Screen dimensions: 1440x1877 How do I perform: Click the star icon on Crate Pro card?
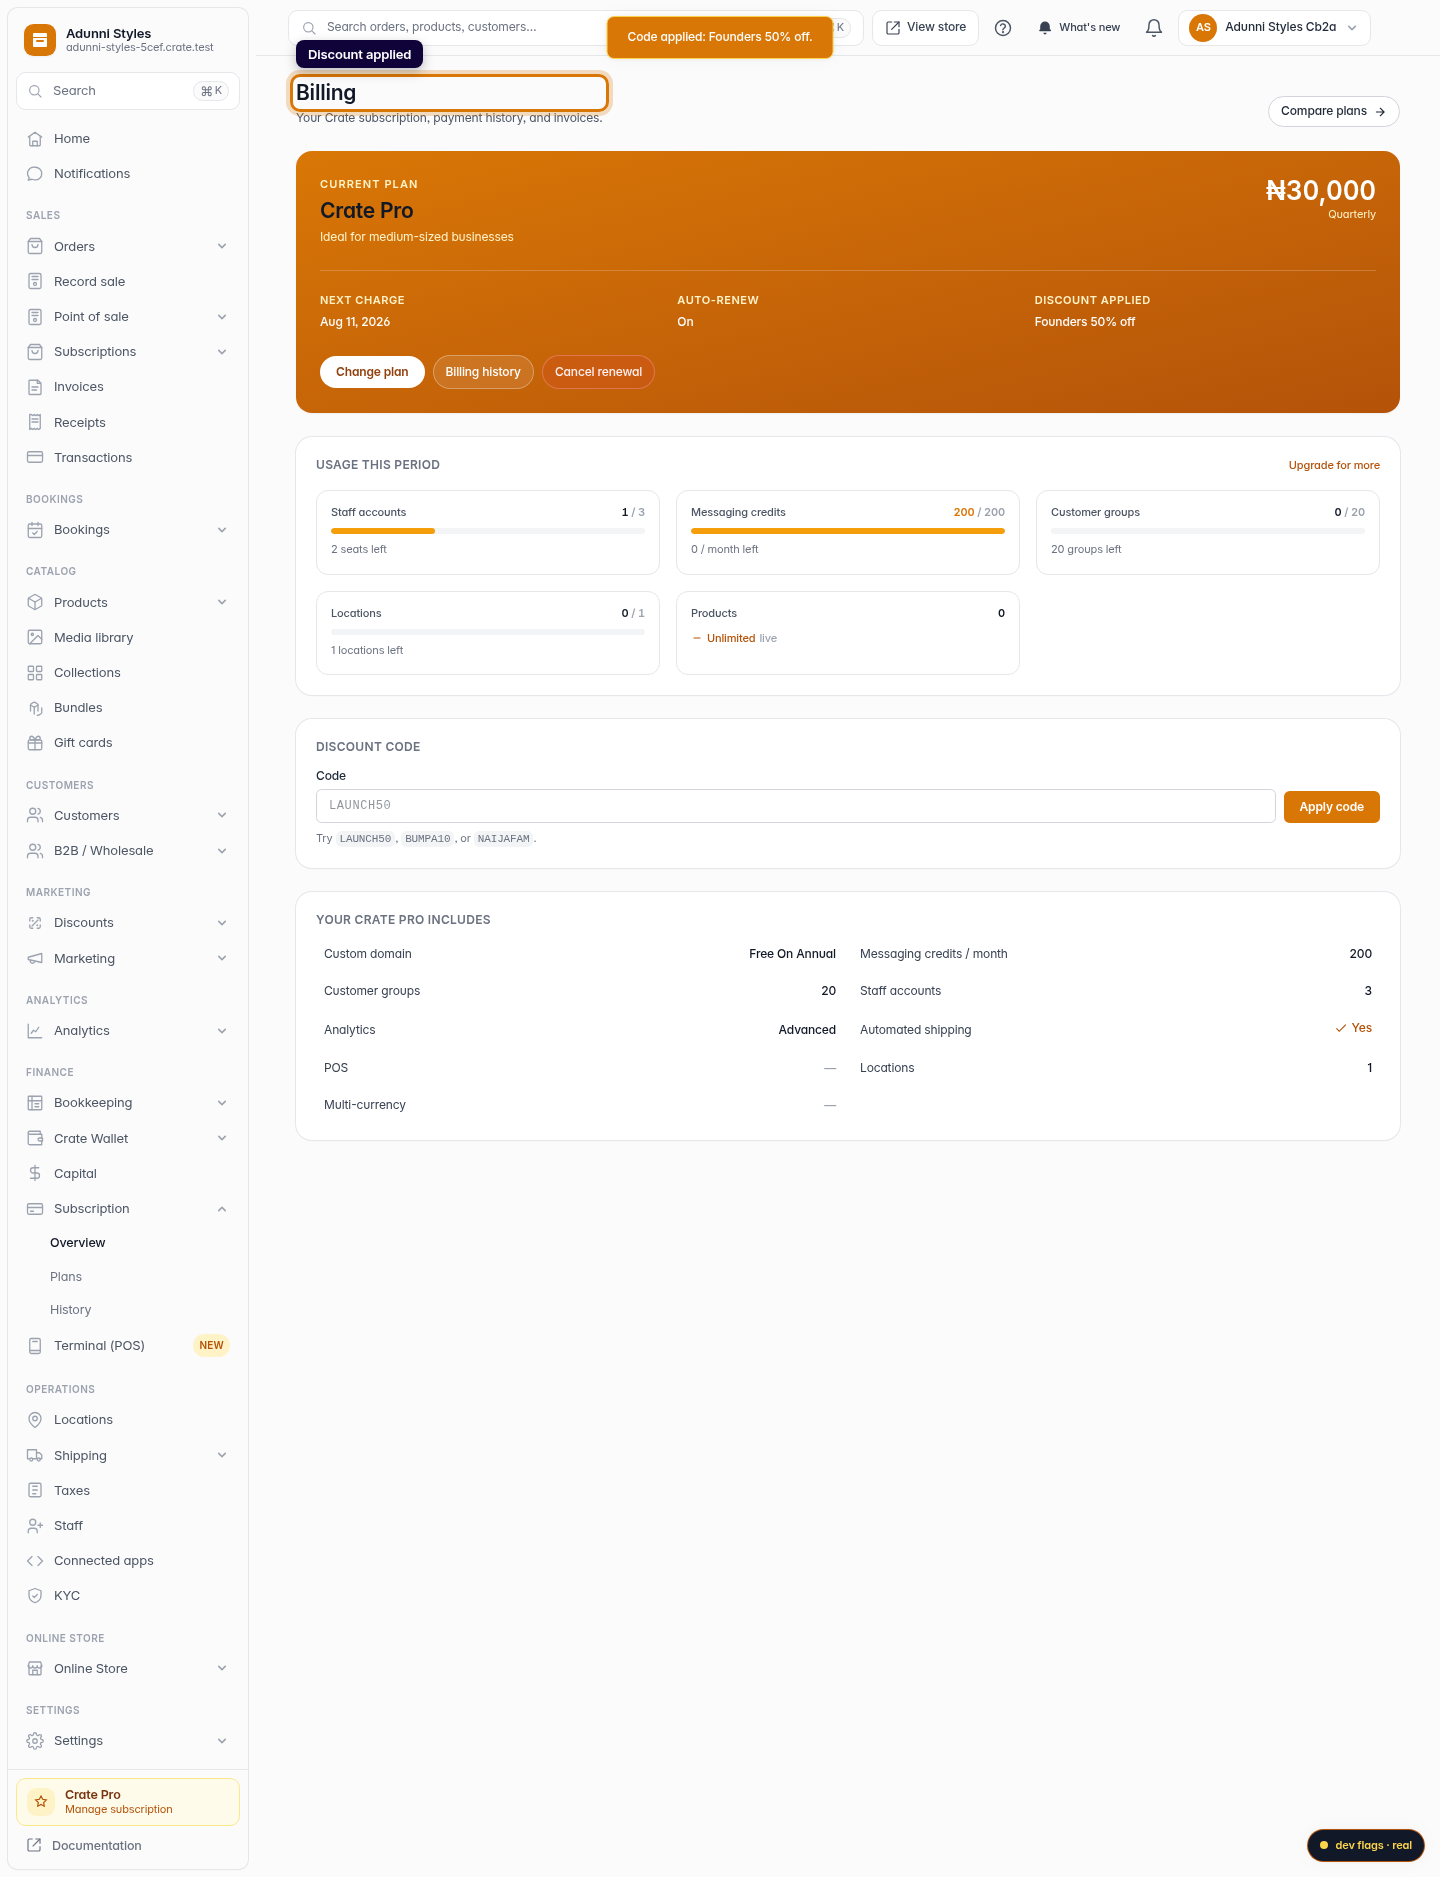point(41,1802)
